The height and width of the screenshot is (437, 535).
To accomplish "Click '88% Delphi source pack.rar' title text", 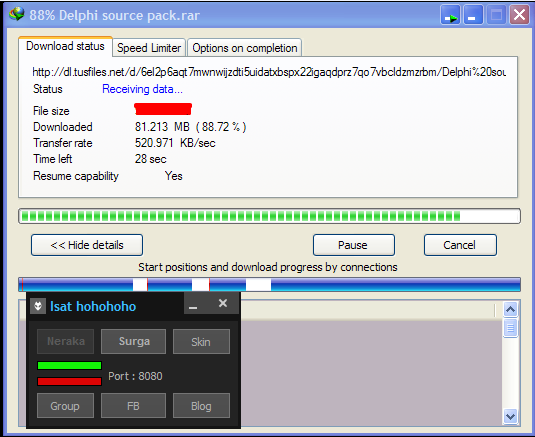I will (x=114, y=15).
